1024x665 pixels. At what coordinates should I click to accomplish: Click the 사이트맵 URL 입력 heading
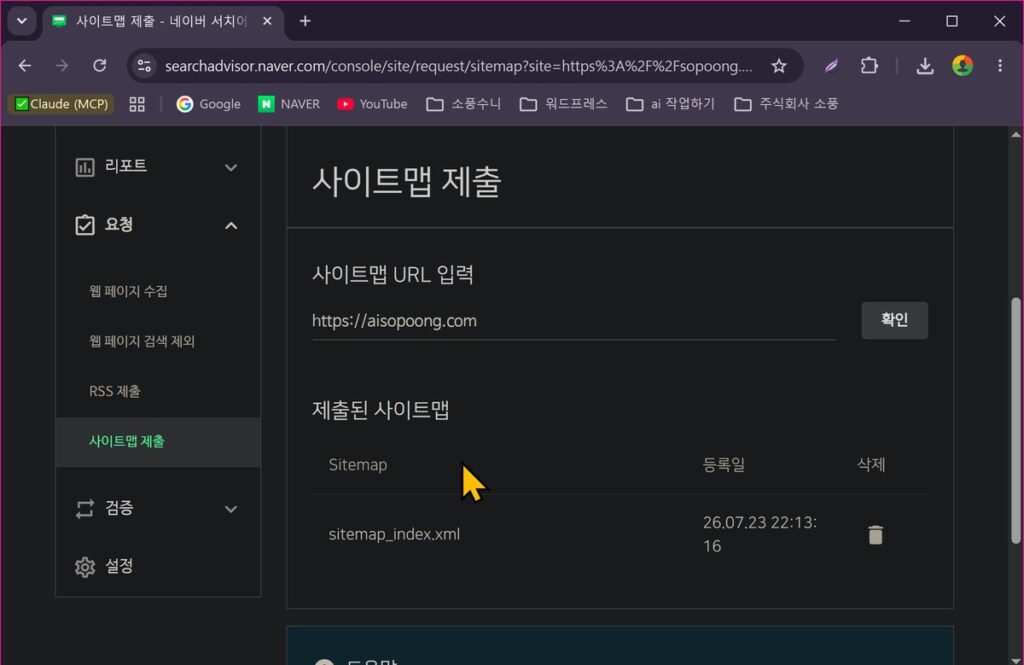[x=392, y=274]
